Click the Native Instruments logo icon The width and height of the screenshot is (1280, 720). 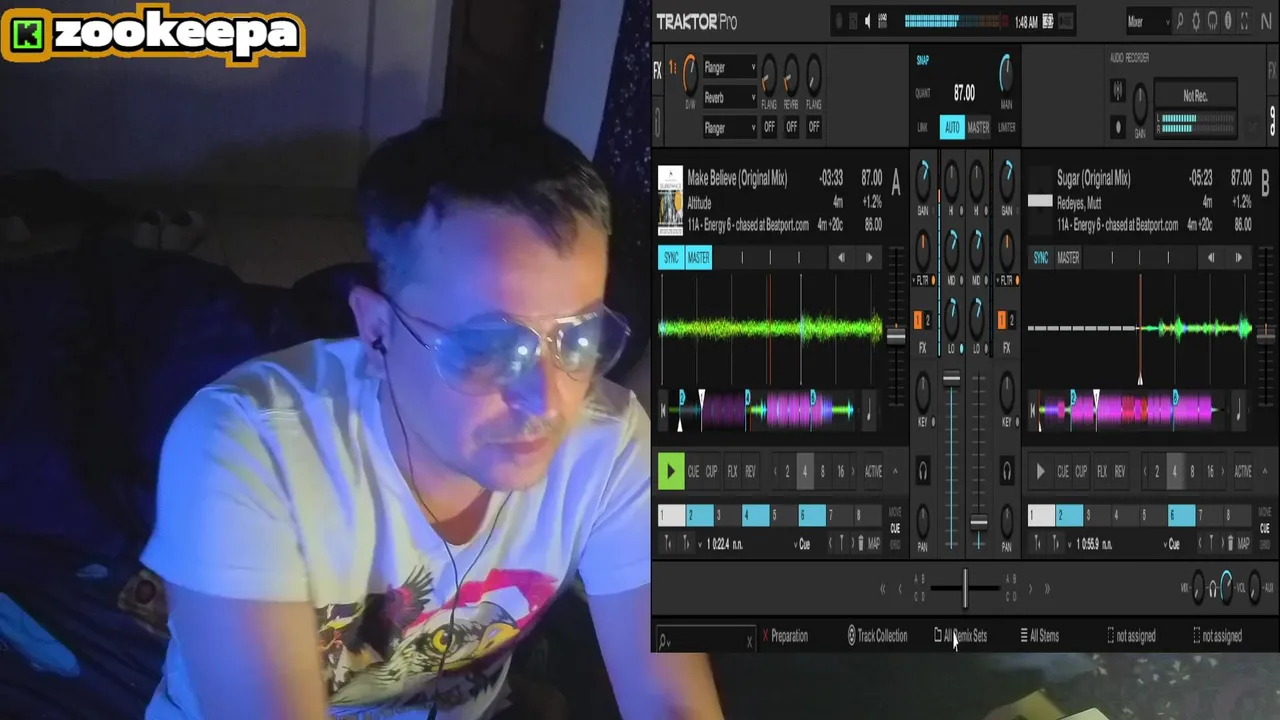[1266, 22]
